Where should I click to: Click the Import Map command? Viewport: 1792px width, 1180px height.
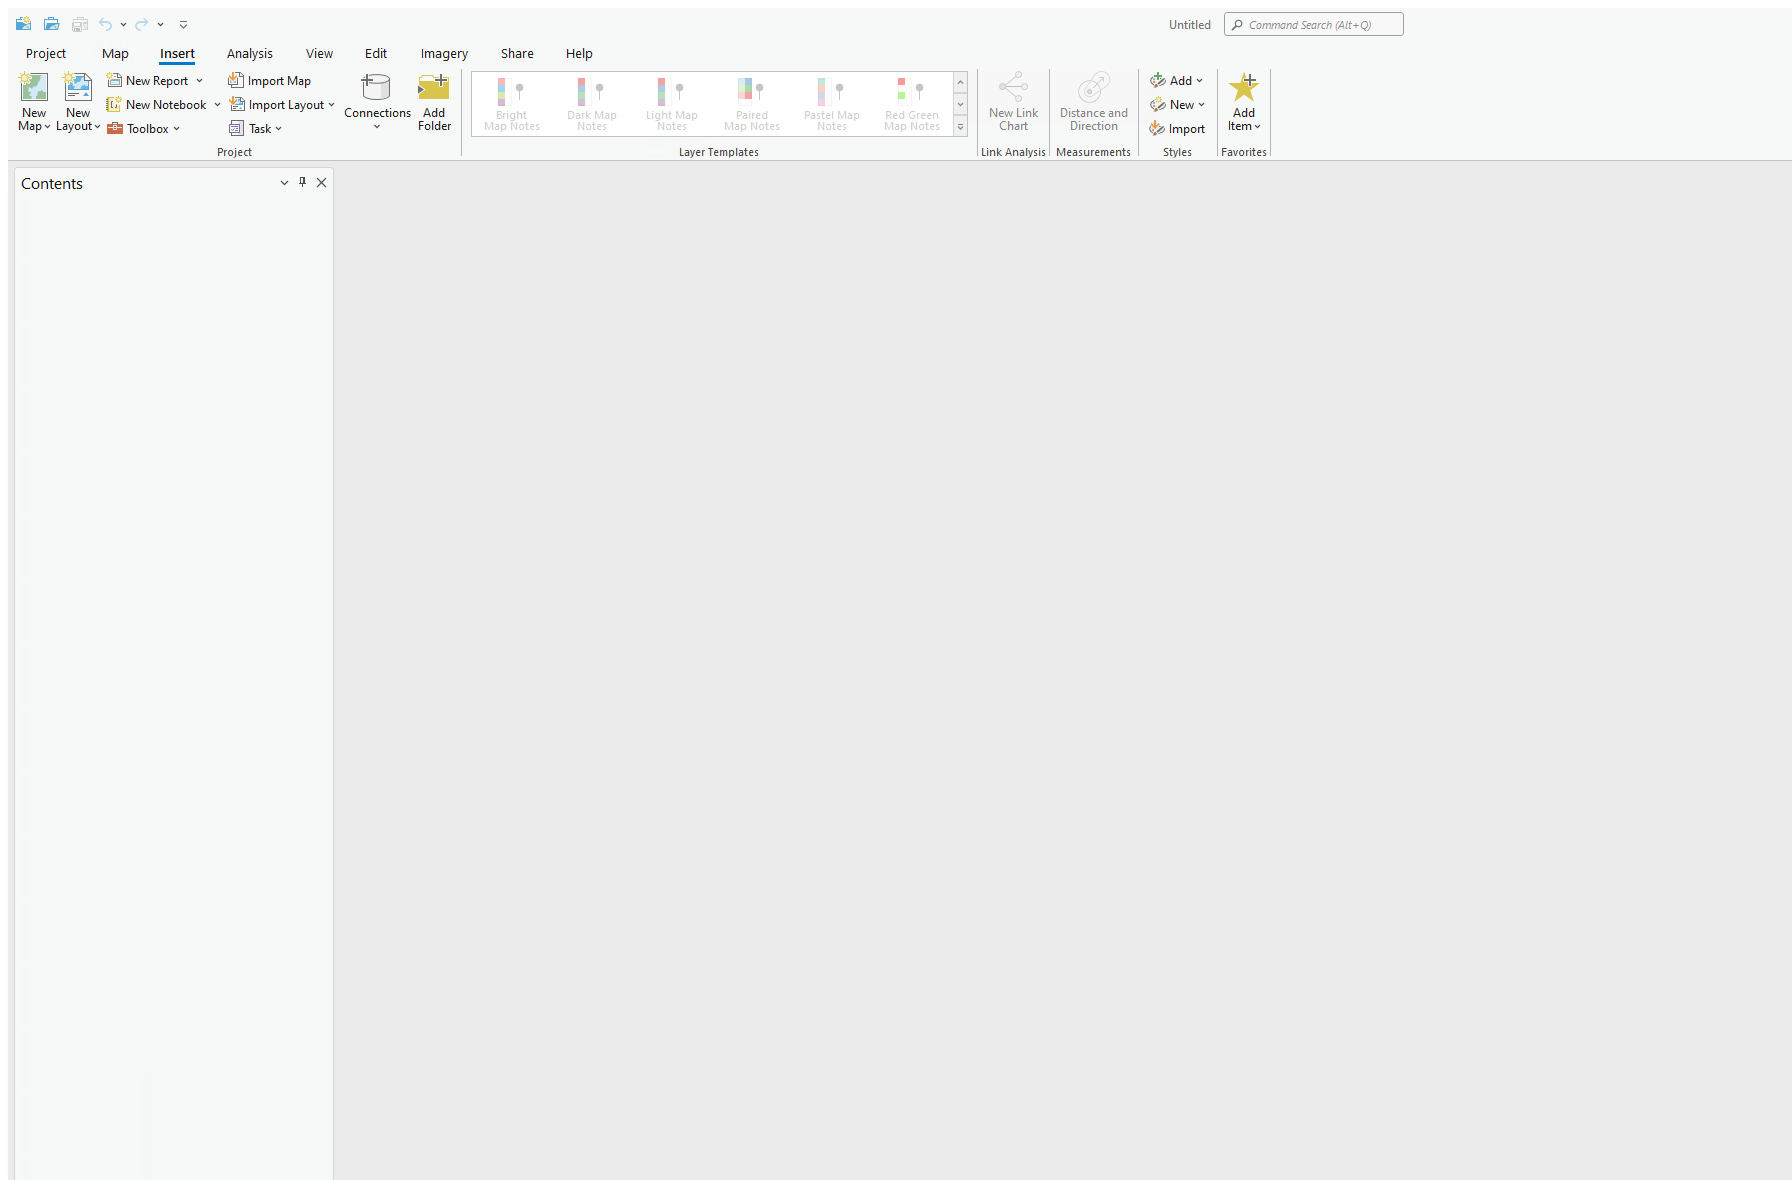pos(270,80)
